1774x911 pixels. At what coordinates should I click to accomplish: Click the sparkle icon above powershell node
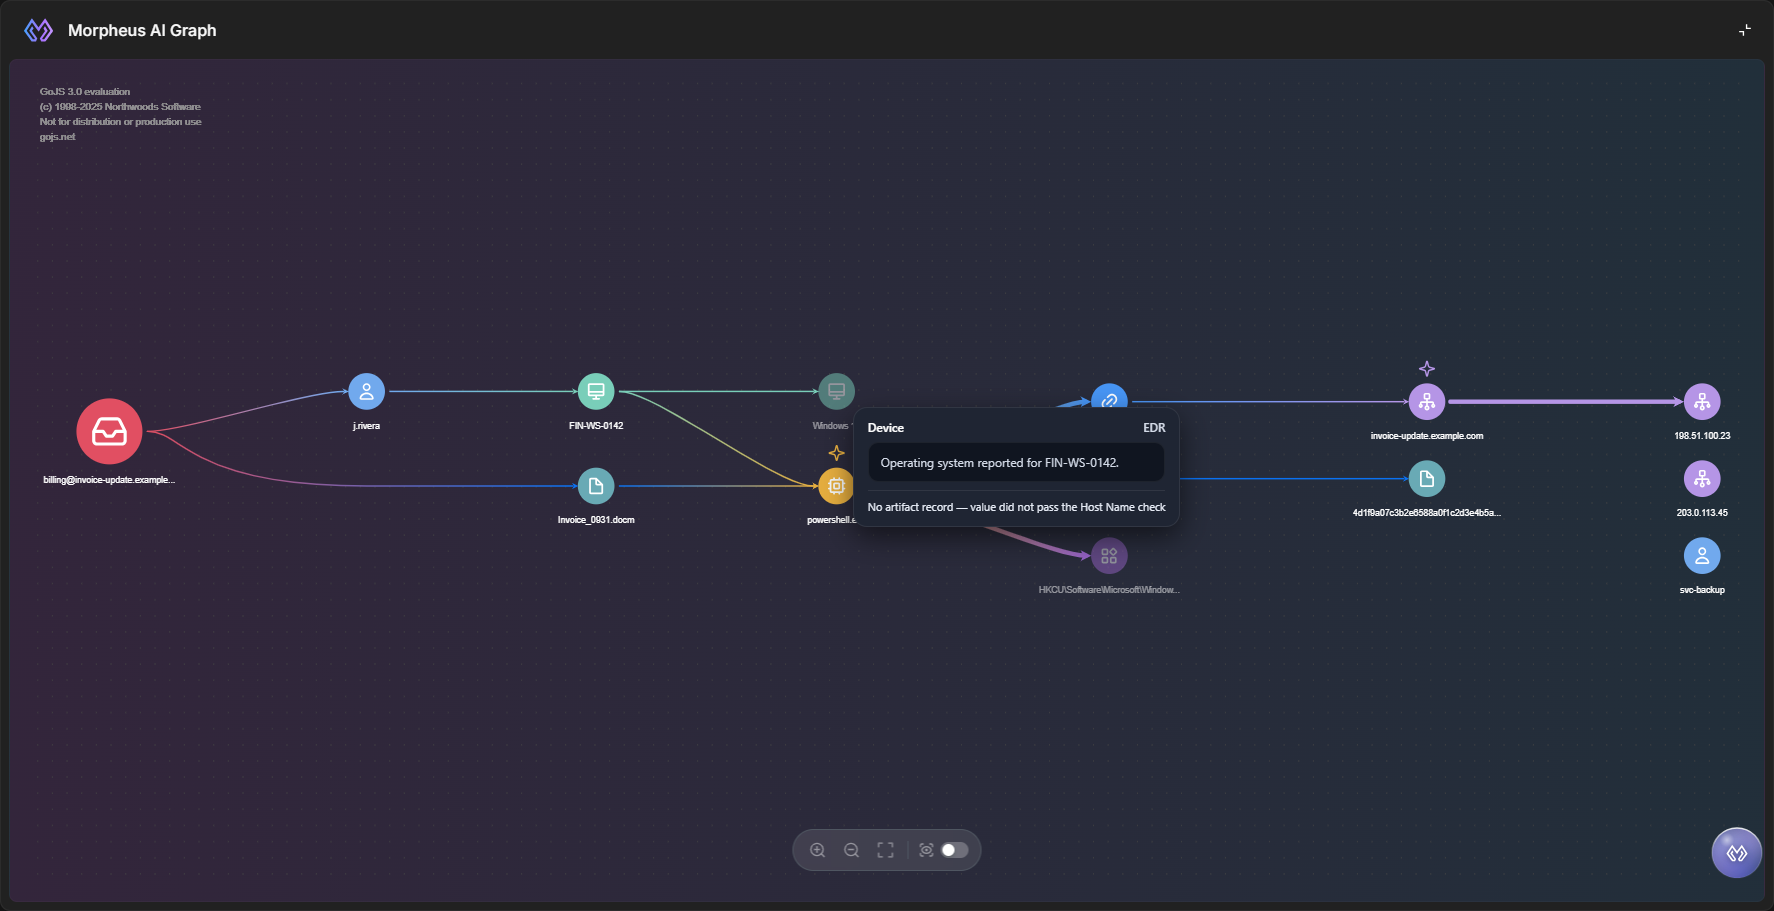tap(837, 453)
